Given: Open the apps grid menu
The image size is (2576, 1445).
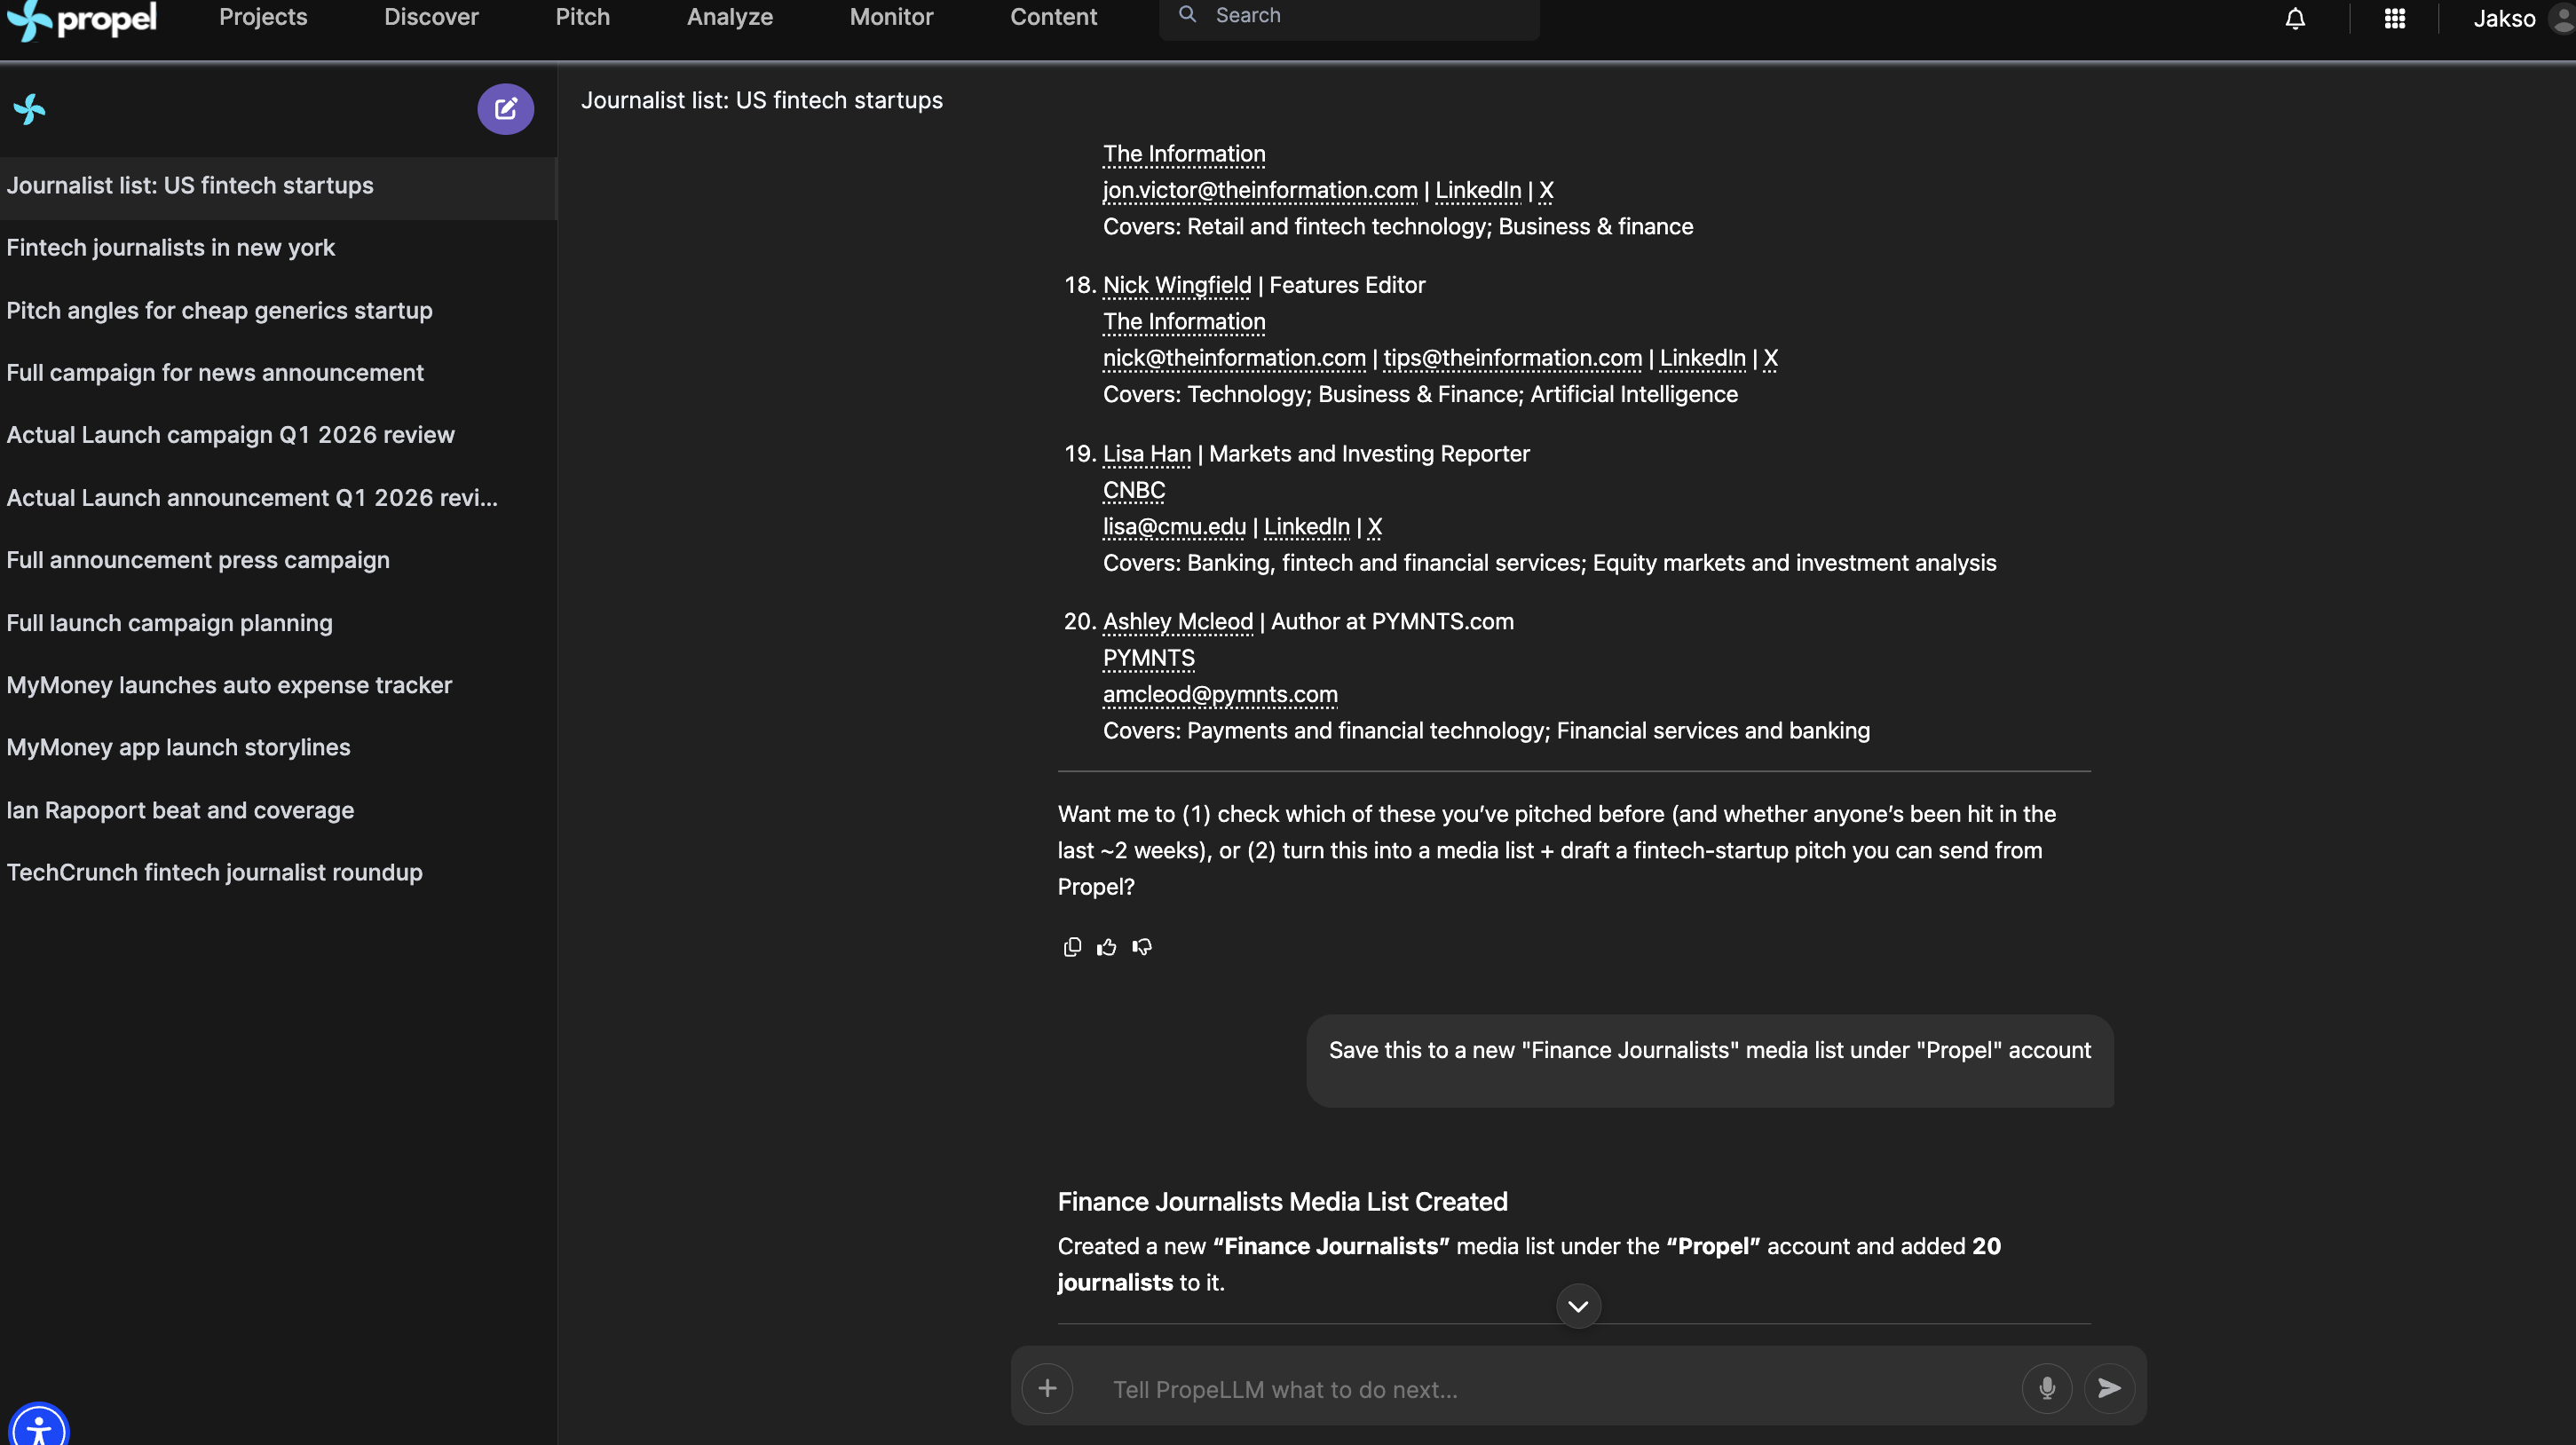Looking at the screenshot, I should (x=2394, y=19).
